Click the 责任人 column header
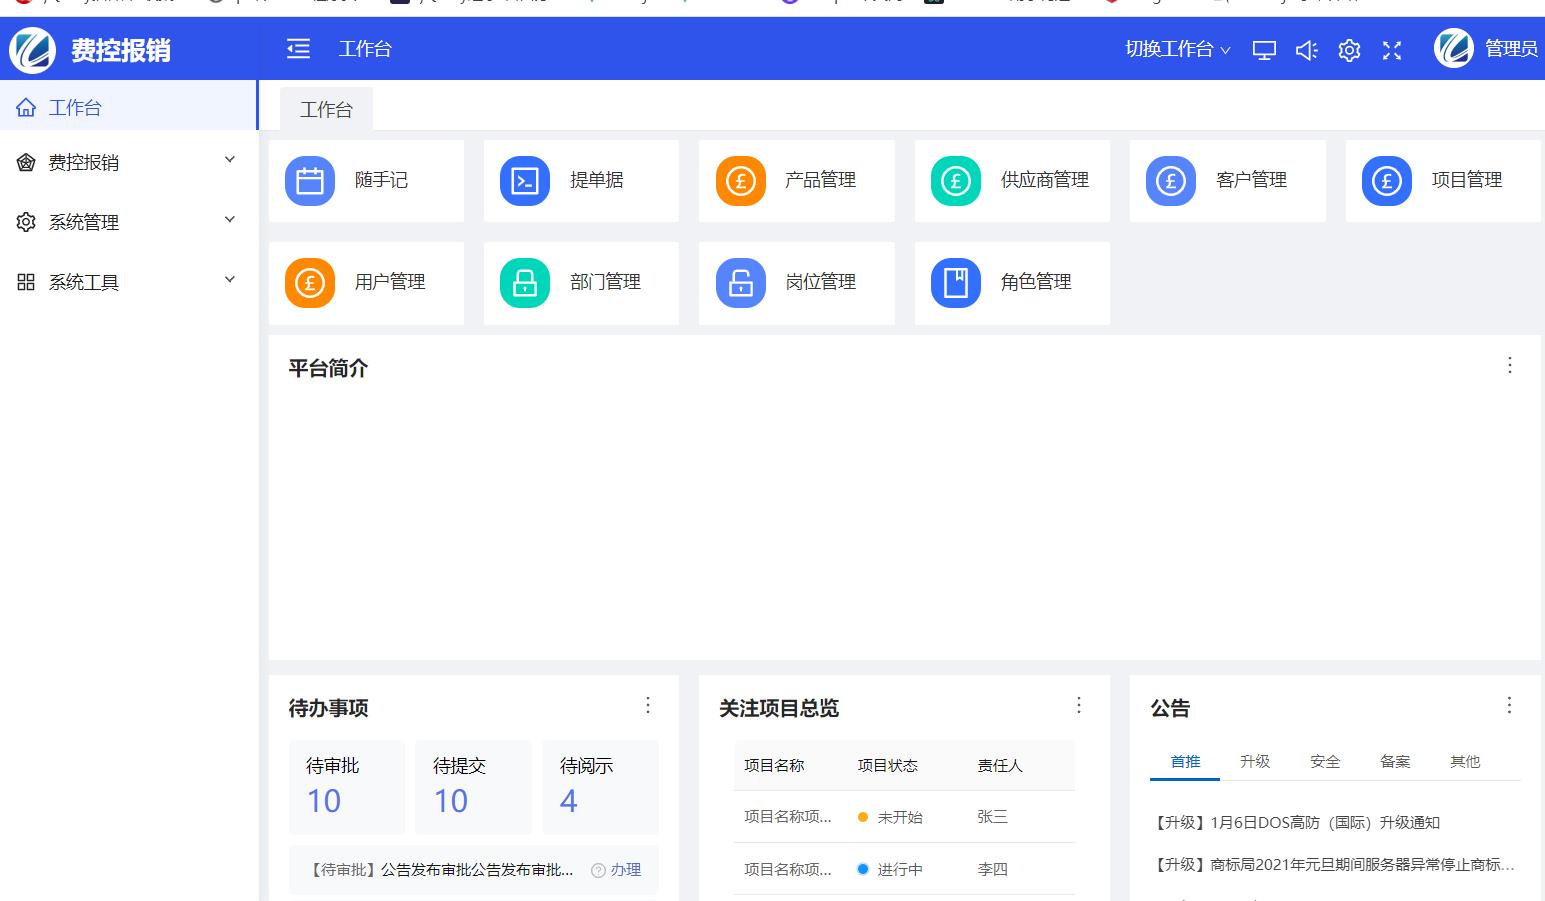This screenshot has height=901, width=1545. point(999,766)
